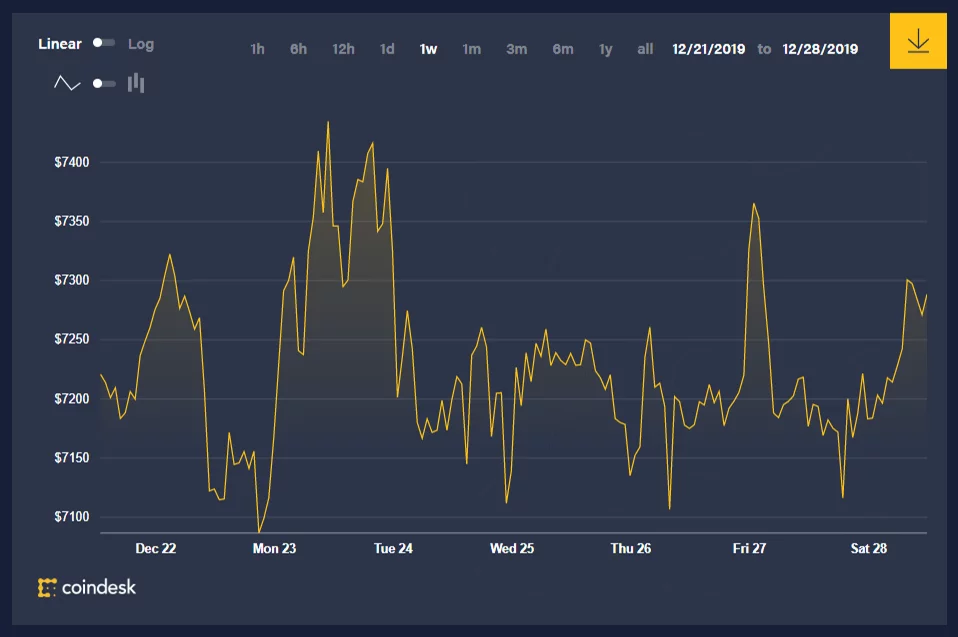This screenshot has width=958, height=637.
Task: Select the Log scale label
Action: (141, 44)
